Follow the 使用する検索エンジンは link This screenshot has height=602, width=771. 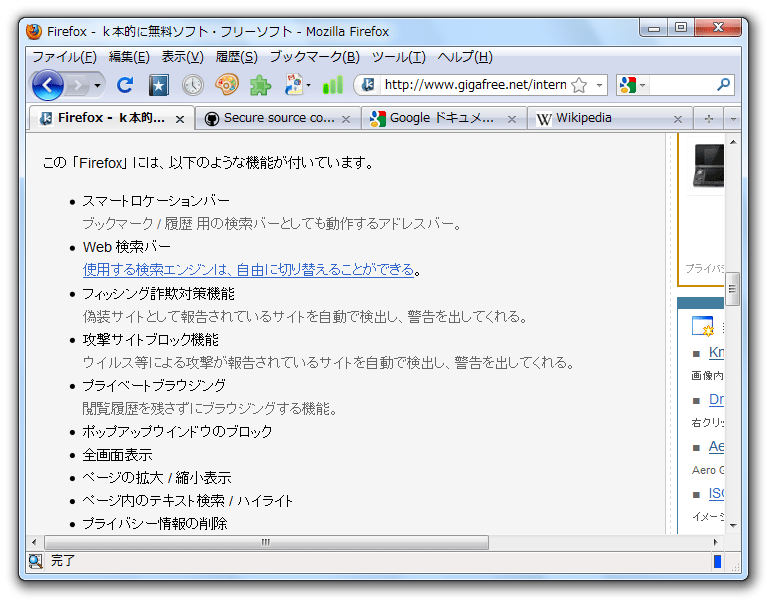(248, 270)
